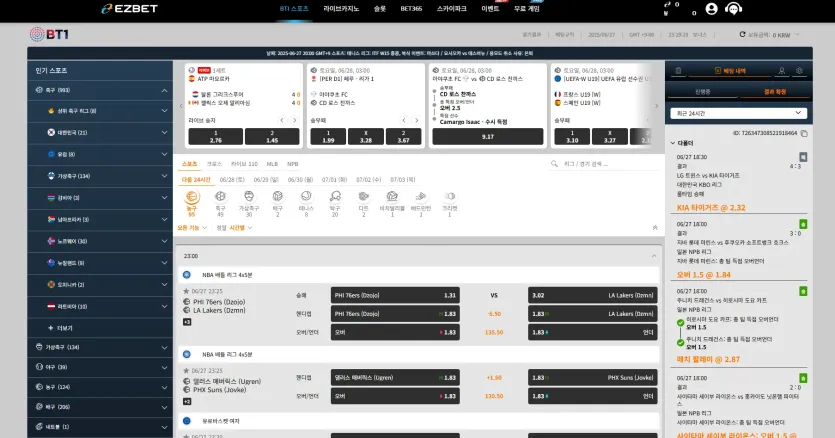Open the +3 more markets badge for PHI 76ers
Image resolution: width=835 pixels, height=438 pixels.
pos(187,322)
